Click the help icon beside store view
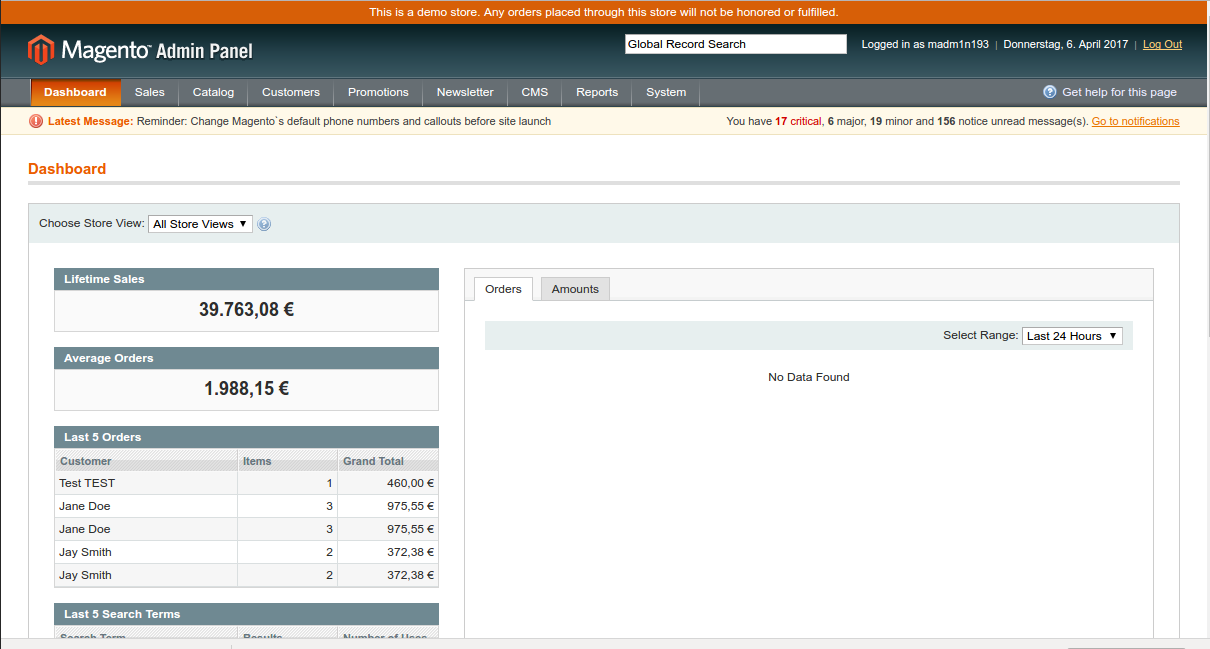The image size is (1210, 649). [264, 224]
